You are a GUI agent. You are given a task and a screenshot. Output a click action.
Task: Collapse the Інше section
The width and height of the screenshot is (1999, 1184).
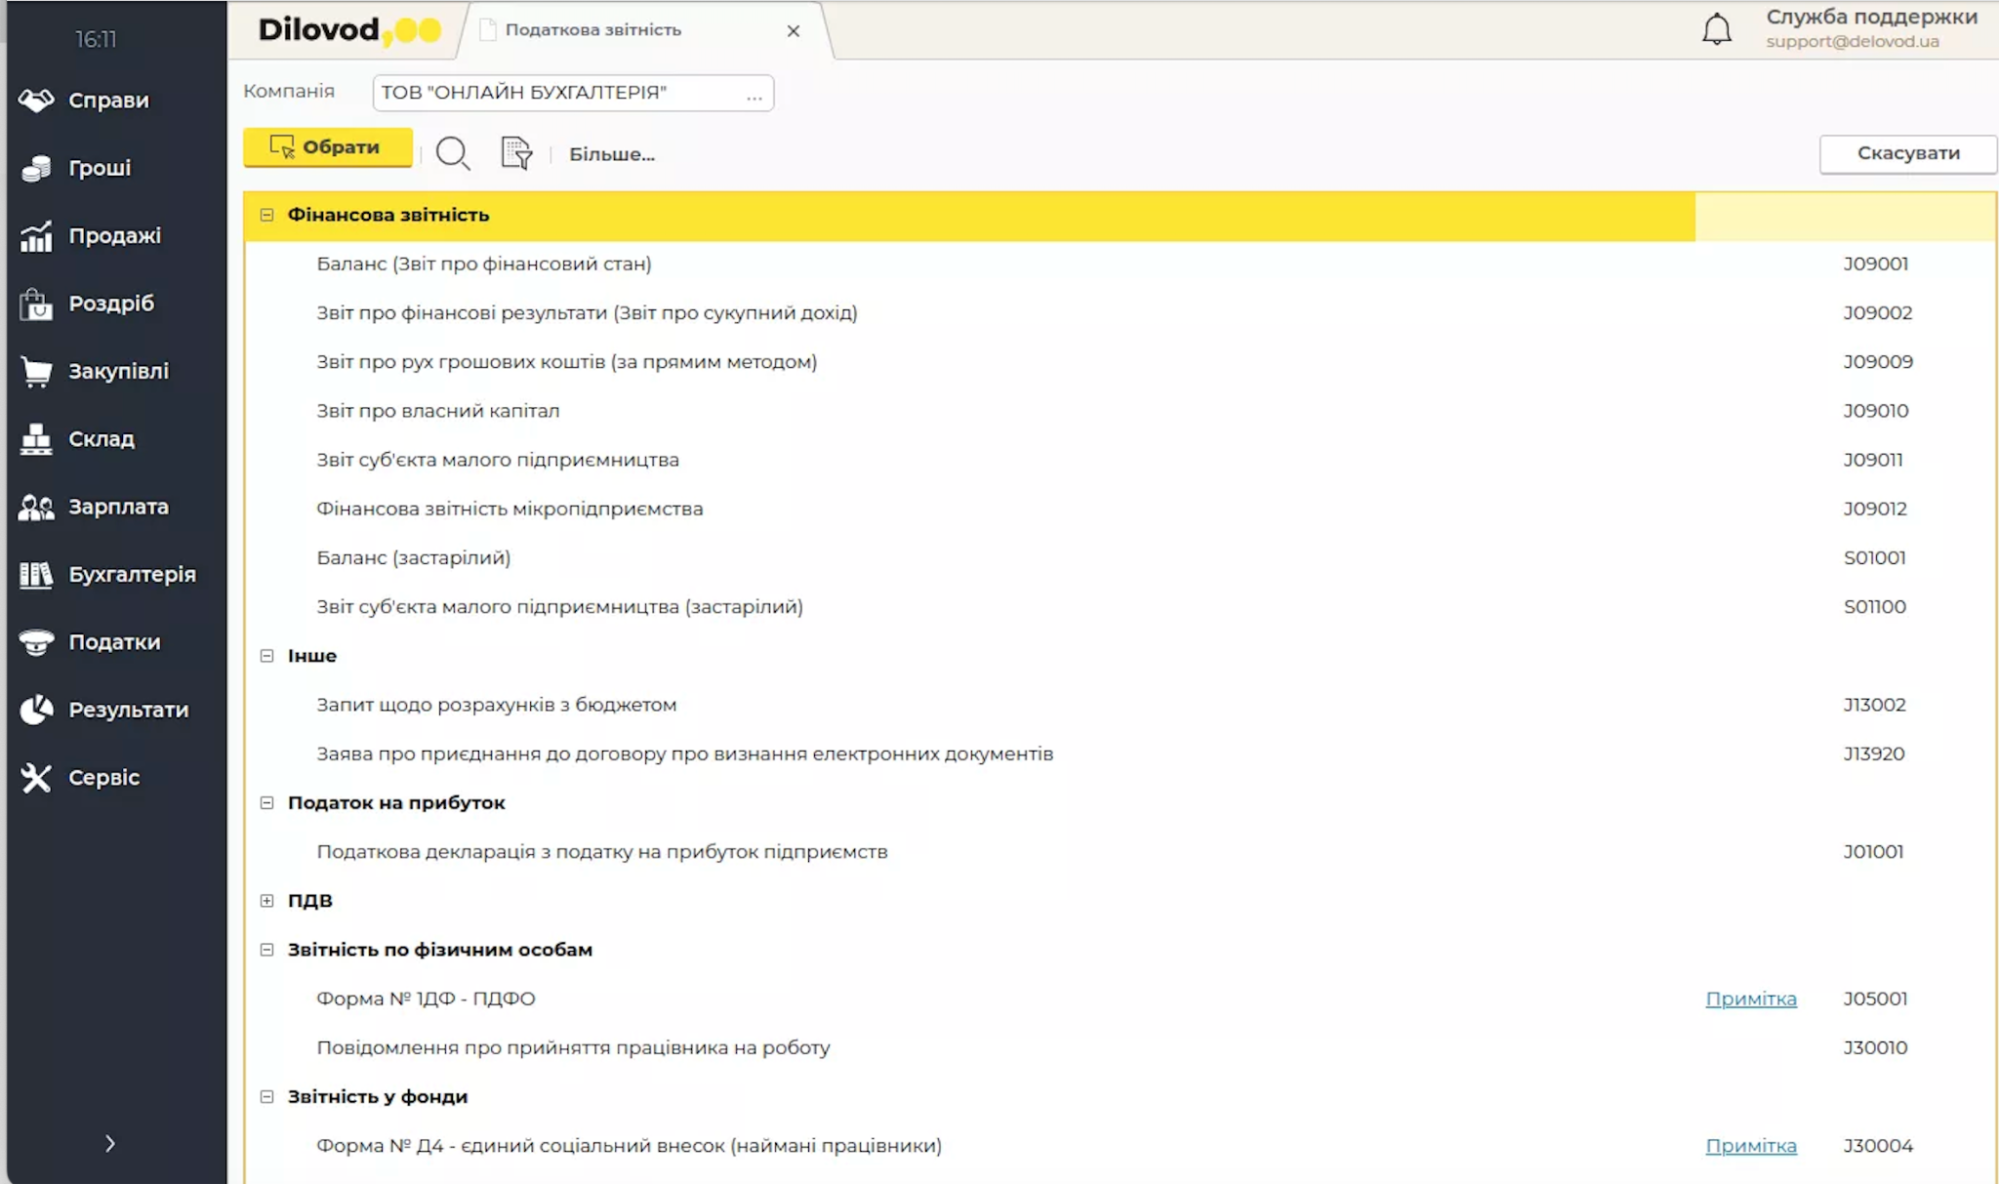click(266, 655)
